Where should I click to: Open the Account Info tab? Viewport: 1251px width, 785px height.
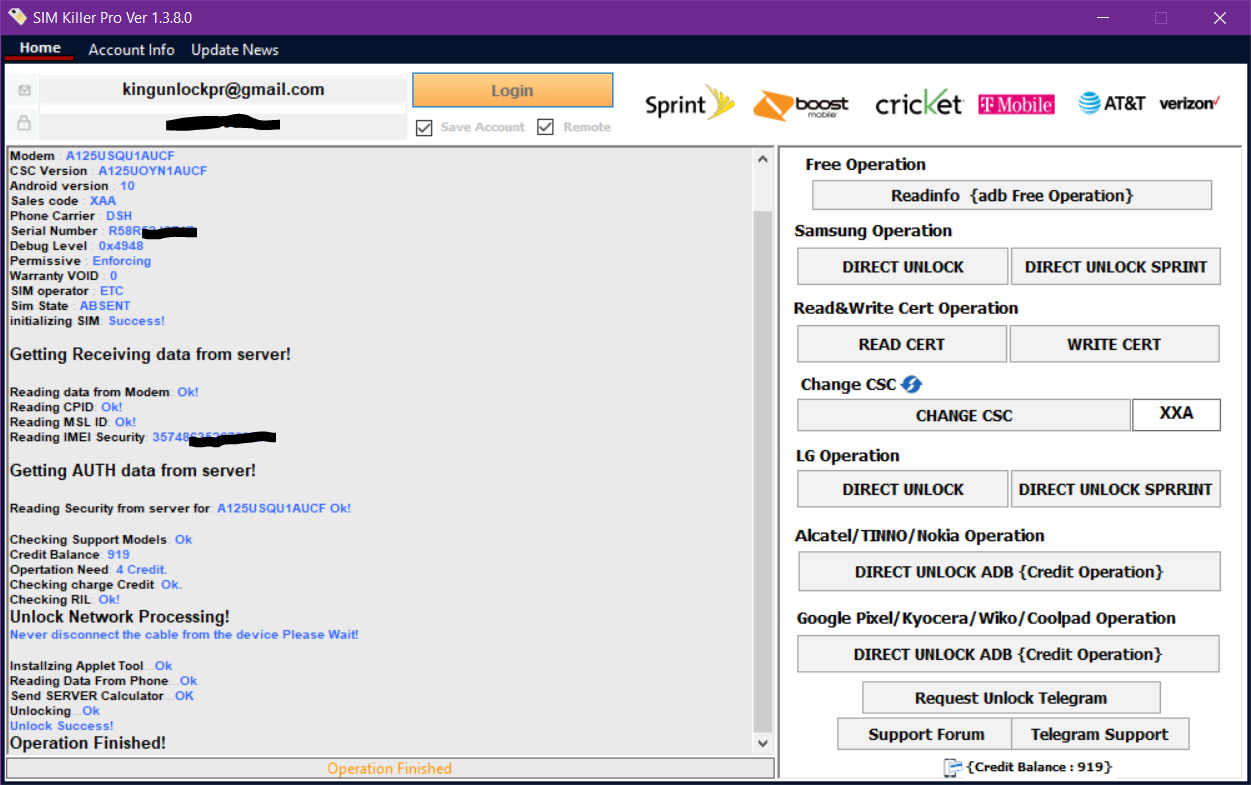[x=131, y=50]
